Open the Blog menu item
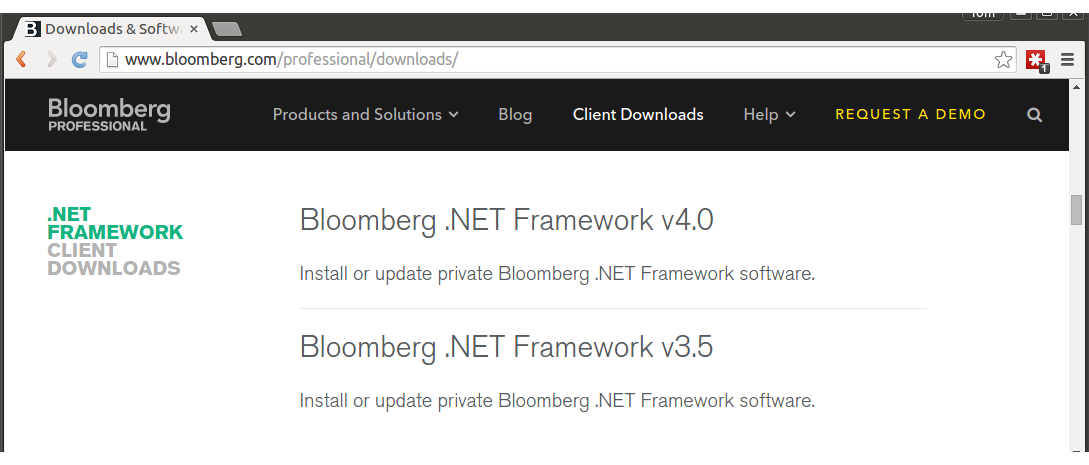1089x465 pixels. [515, 115]
